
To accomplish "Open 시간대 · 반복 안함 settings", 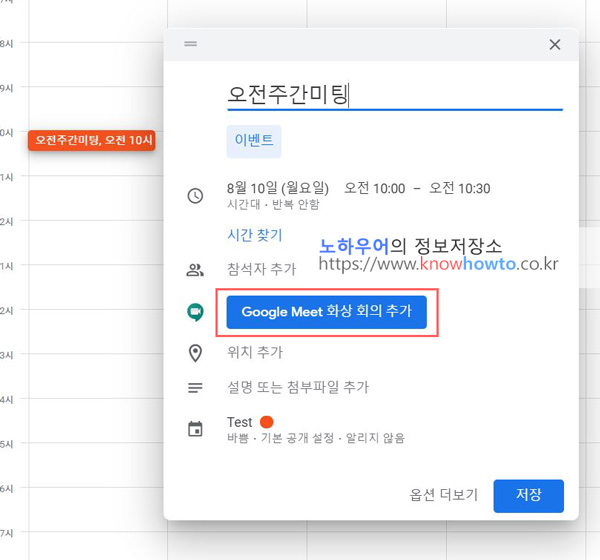I will pyautogui.click(x=273, y=204).
